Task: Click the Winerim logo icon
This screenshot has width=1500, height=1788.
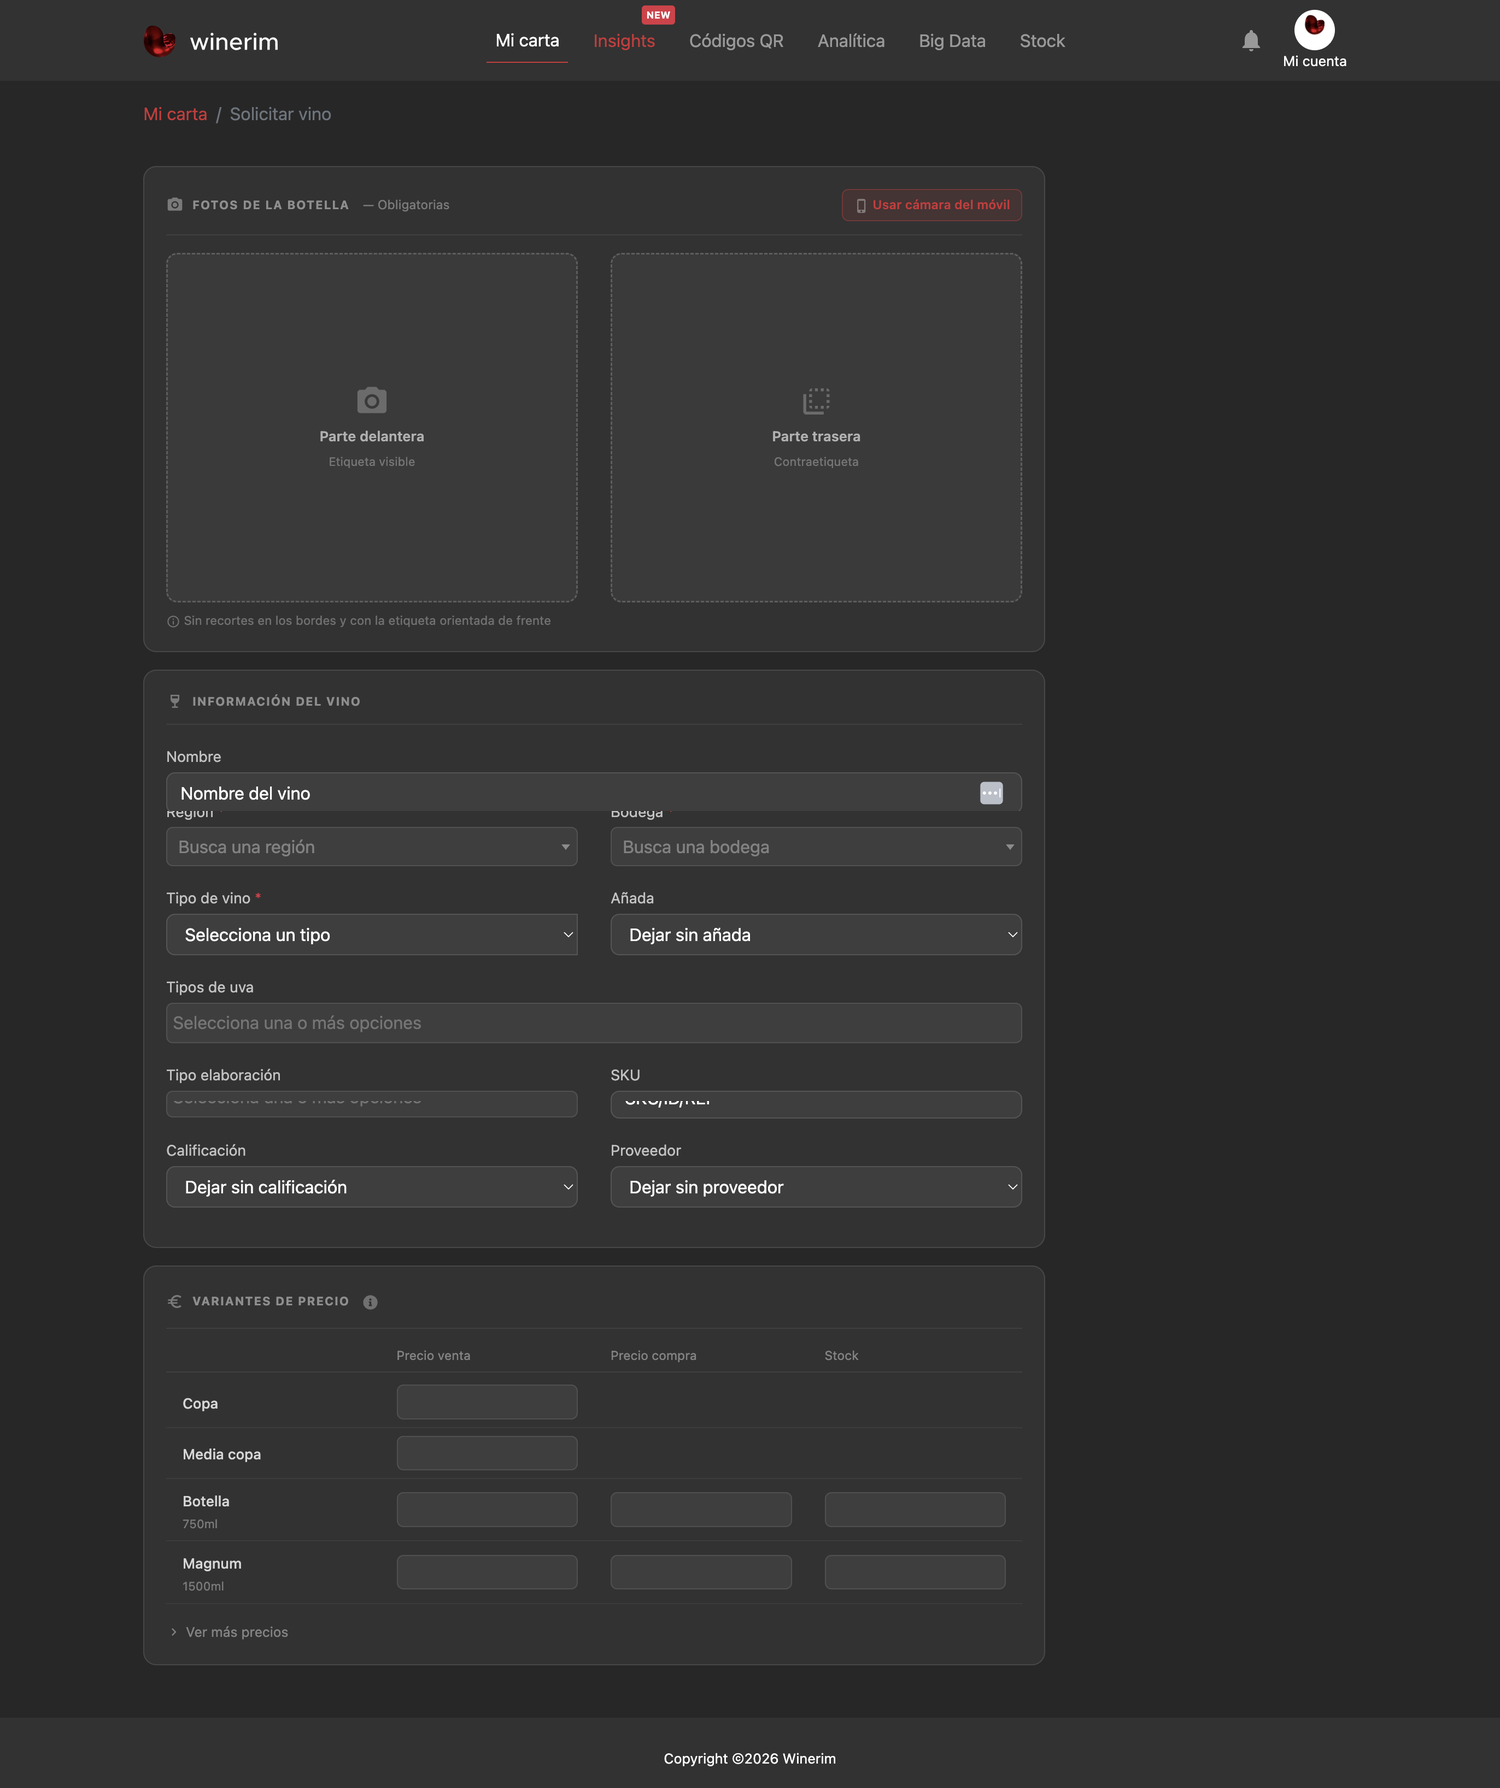Action: pos(160,41)
